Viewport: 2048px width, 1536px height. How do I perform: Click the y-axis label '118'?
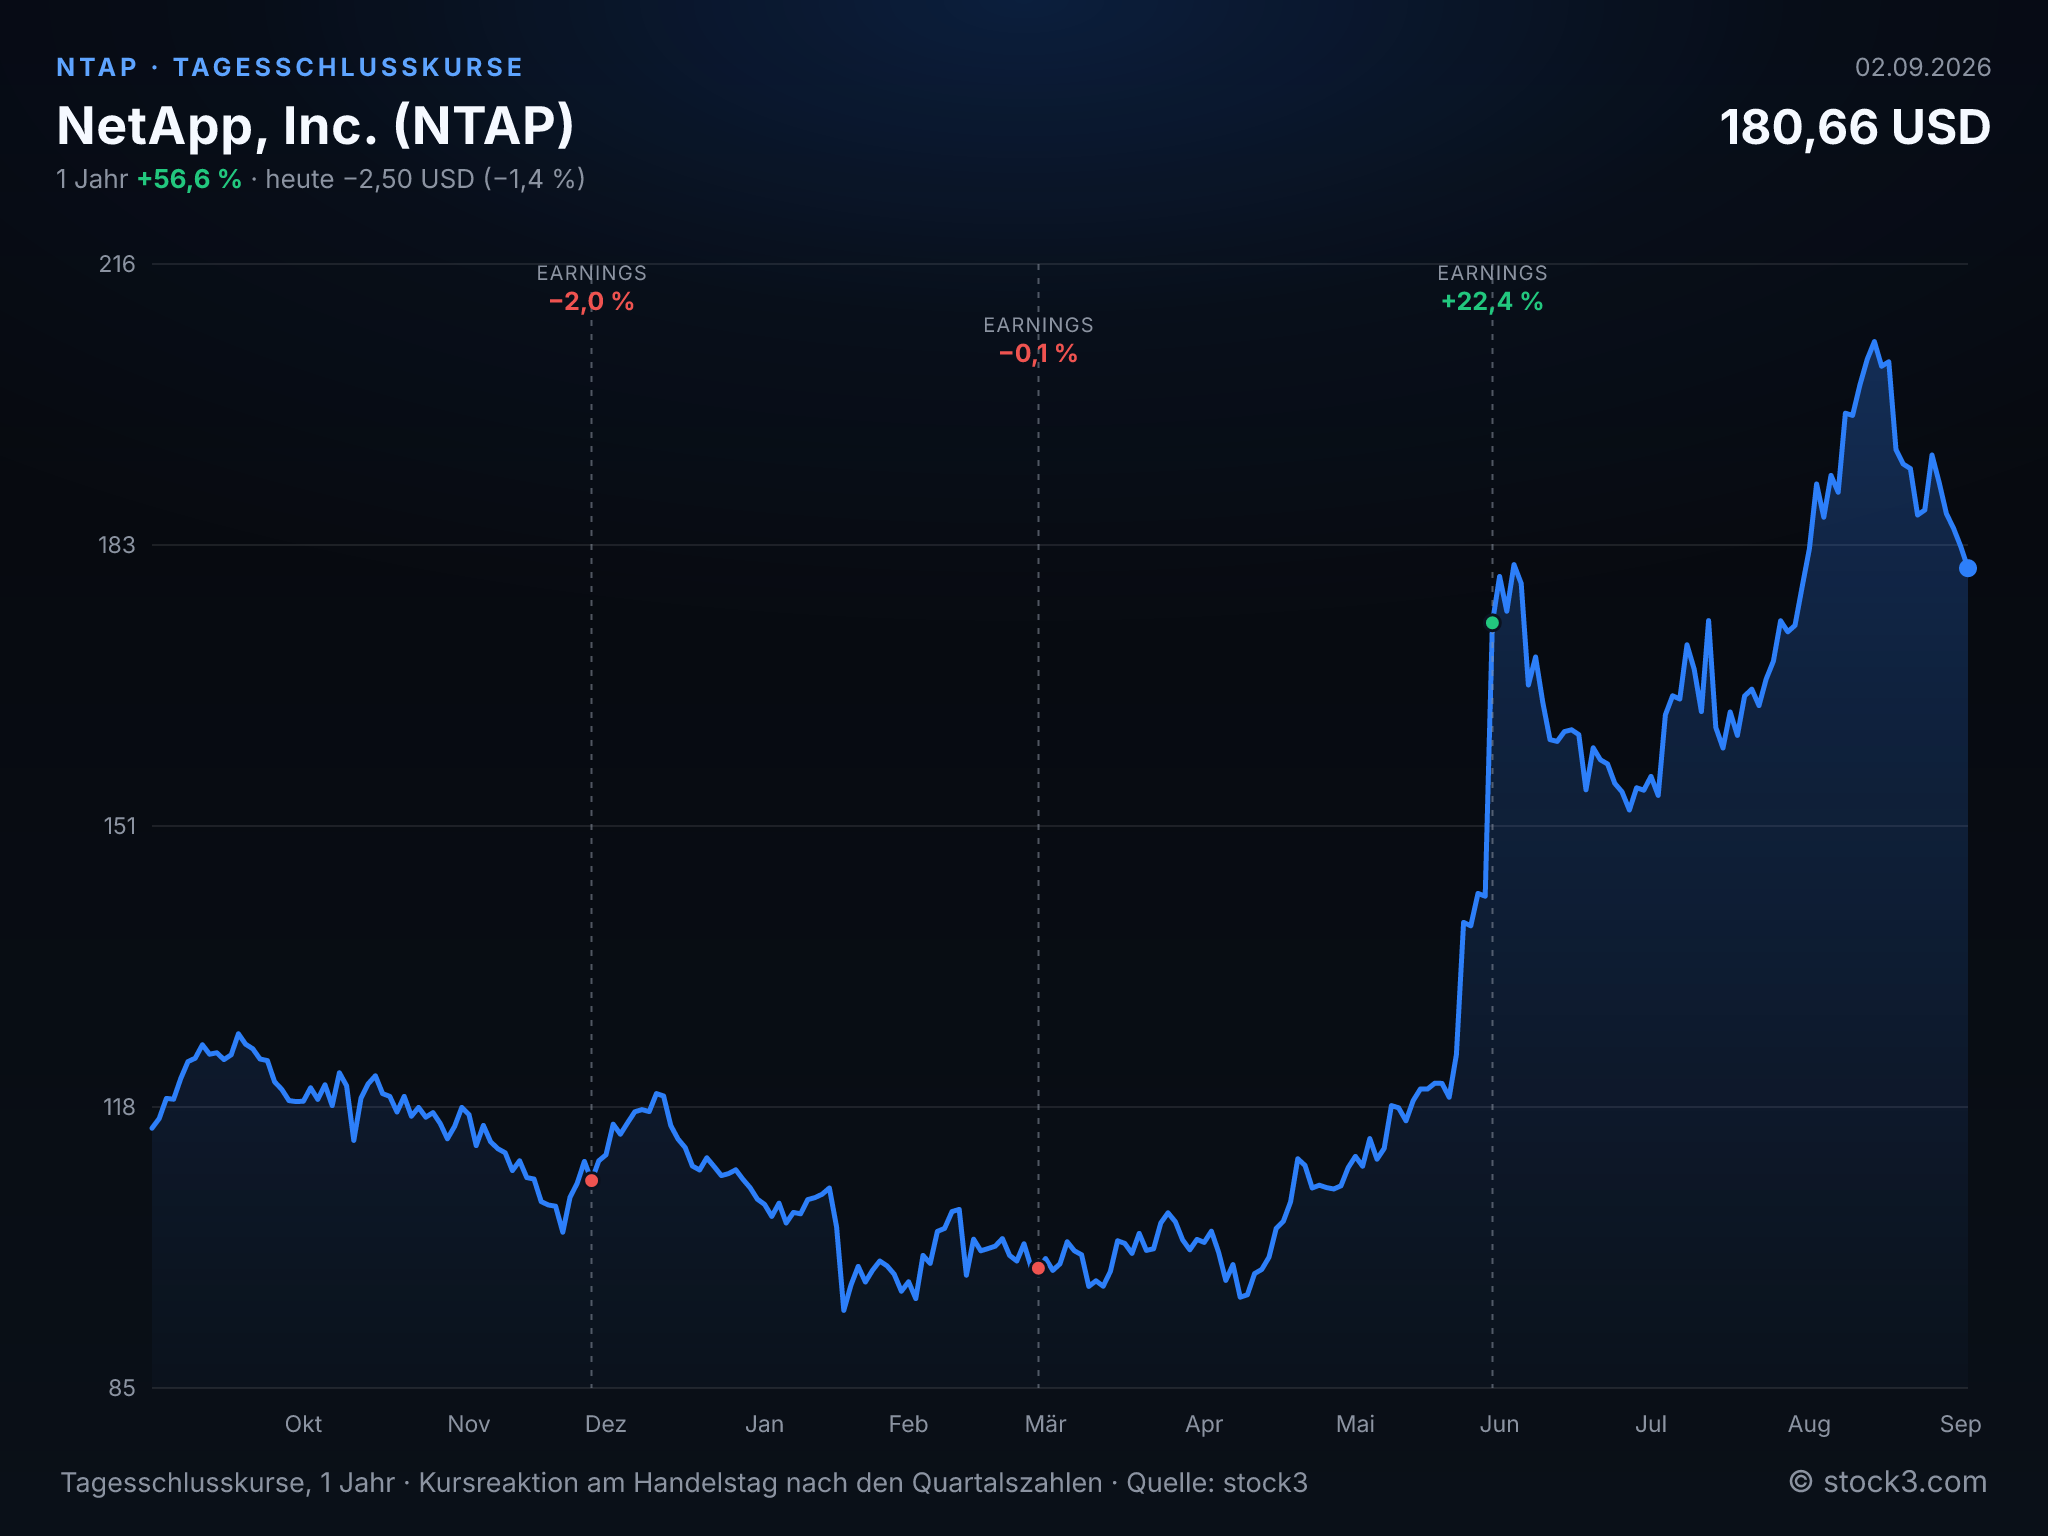(x=119, y=1107)
